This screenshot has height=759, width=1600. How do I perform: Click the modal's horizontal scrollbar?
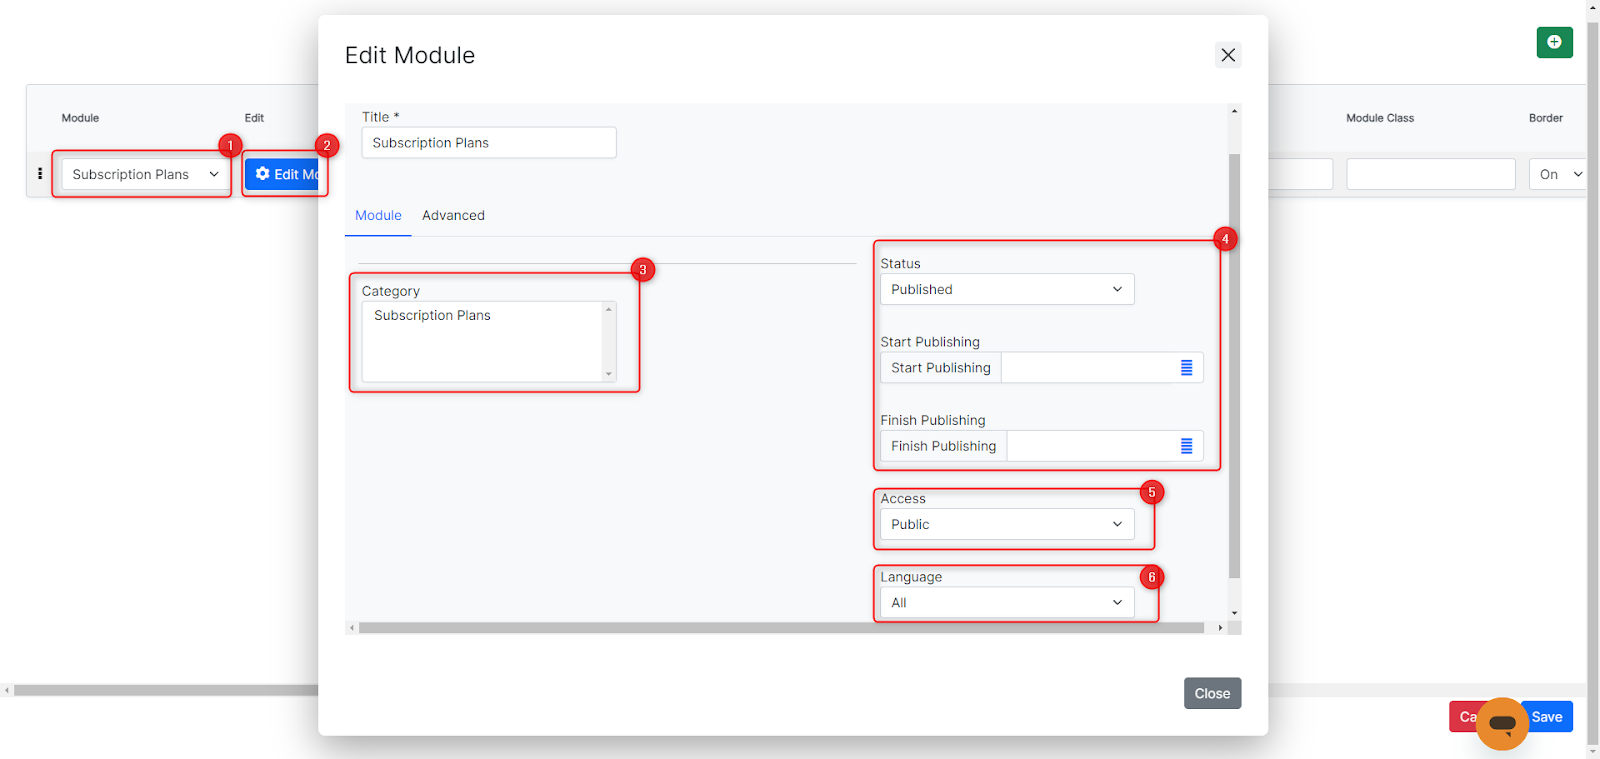(x=780, y=628)
